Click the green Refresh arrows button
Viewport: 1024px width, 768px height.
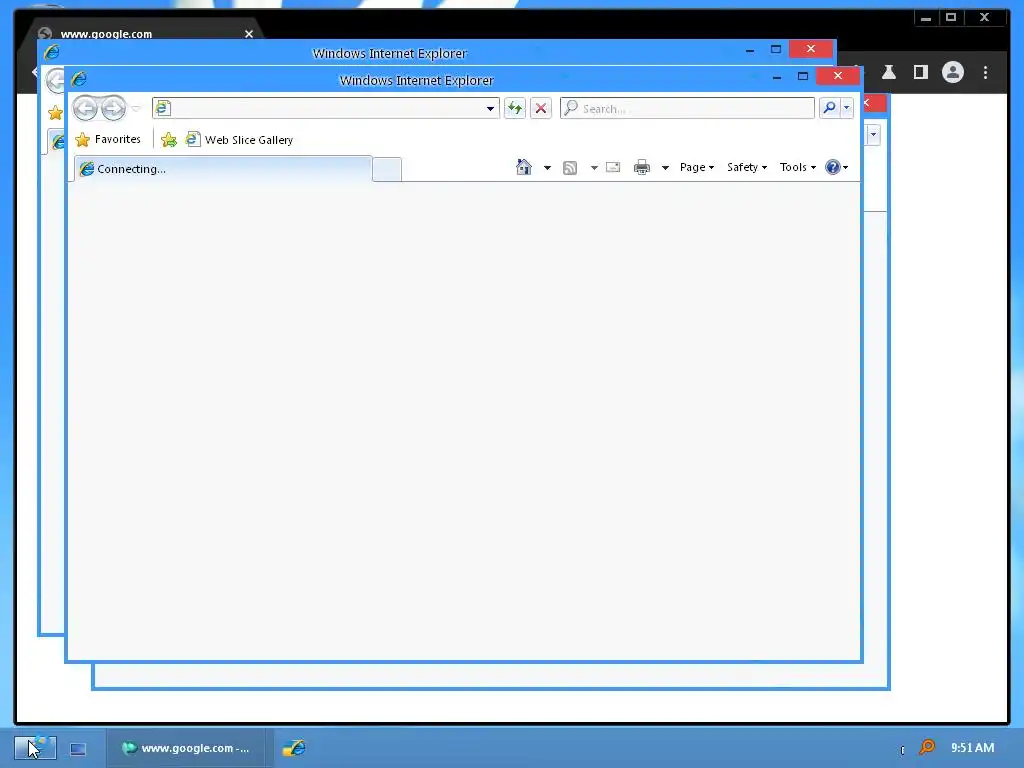pyautogui.click(x=515, y=108)
